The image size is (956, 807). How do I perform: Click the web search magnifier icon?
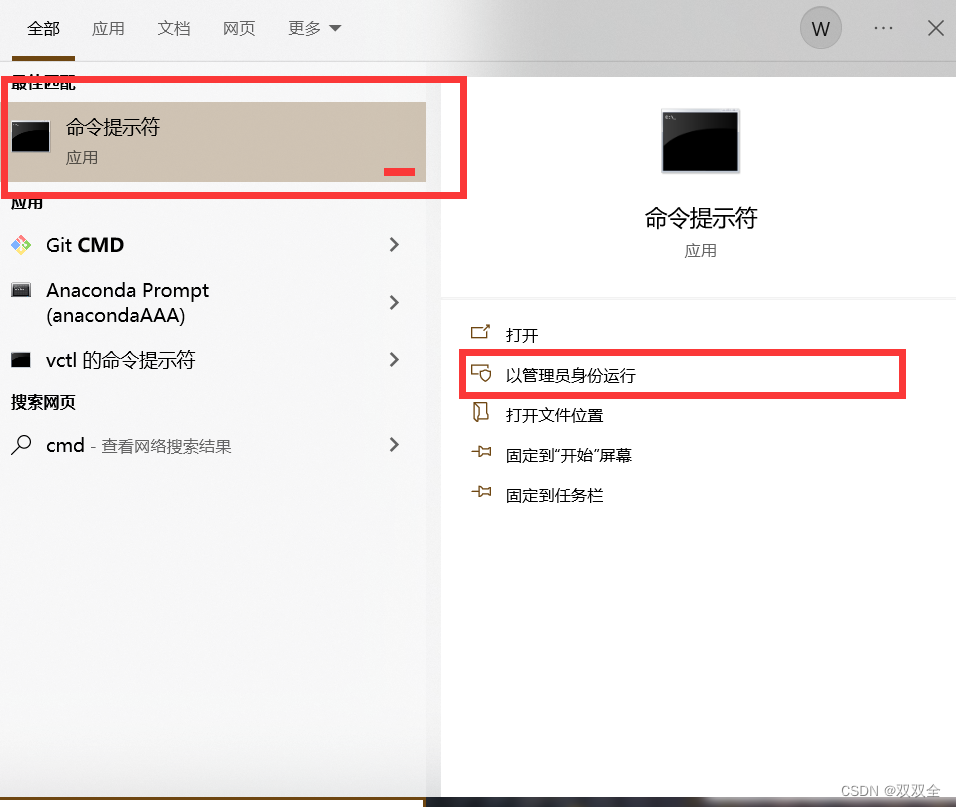tap(21, 445)
